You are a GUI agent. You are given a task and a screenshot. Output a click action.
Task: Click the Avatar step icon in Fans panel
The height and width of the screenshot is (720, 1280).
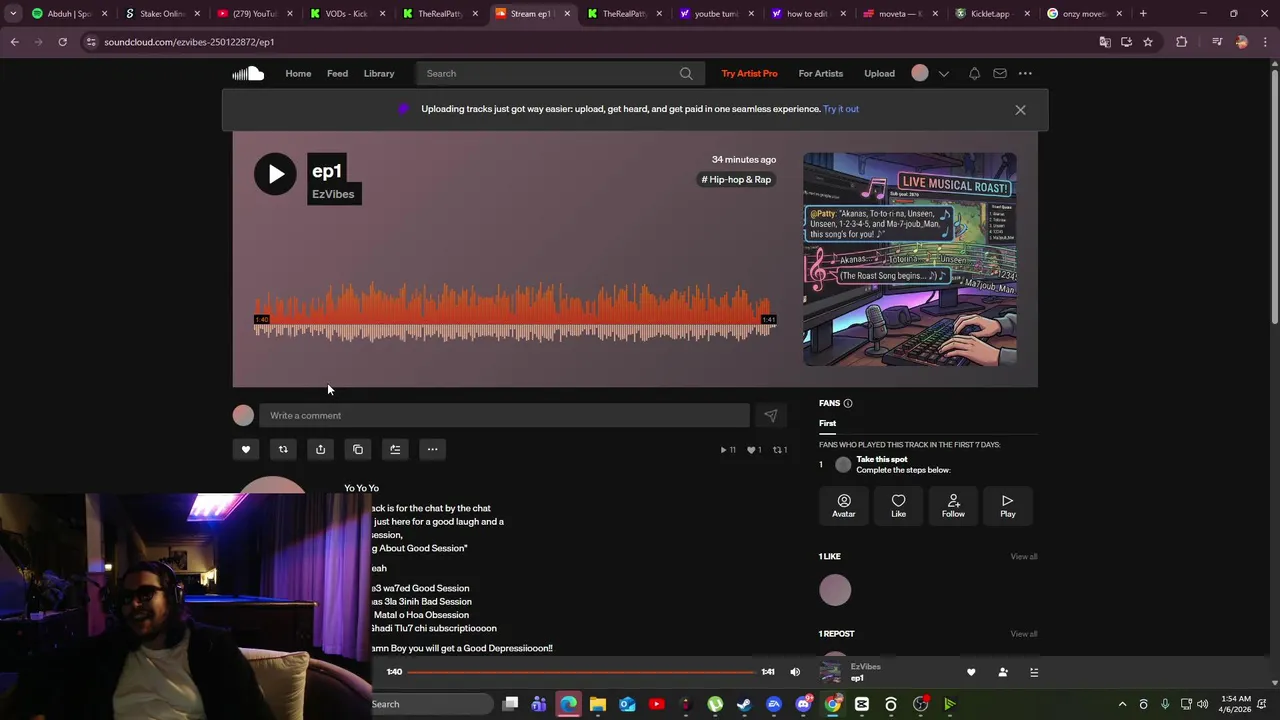point(844,506)
